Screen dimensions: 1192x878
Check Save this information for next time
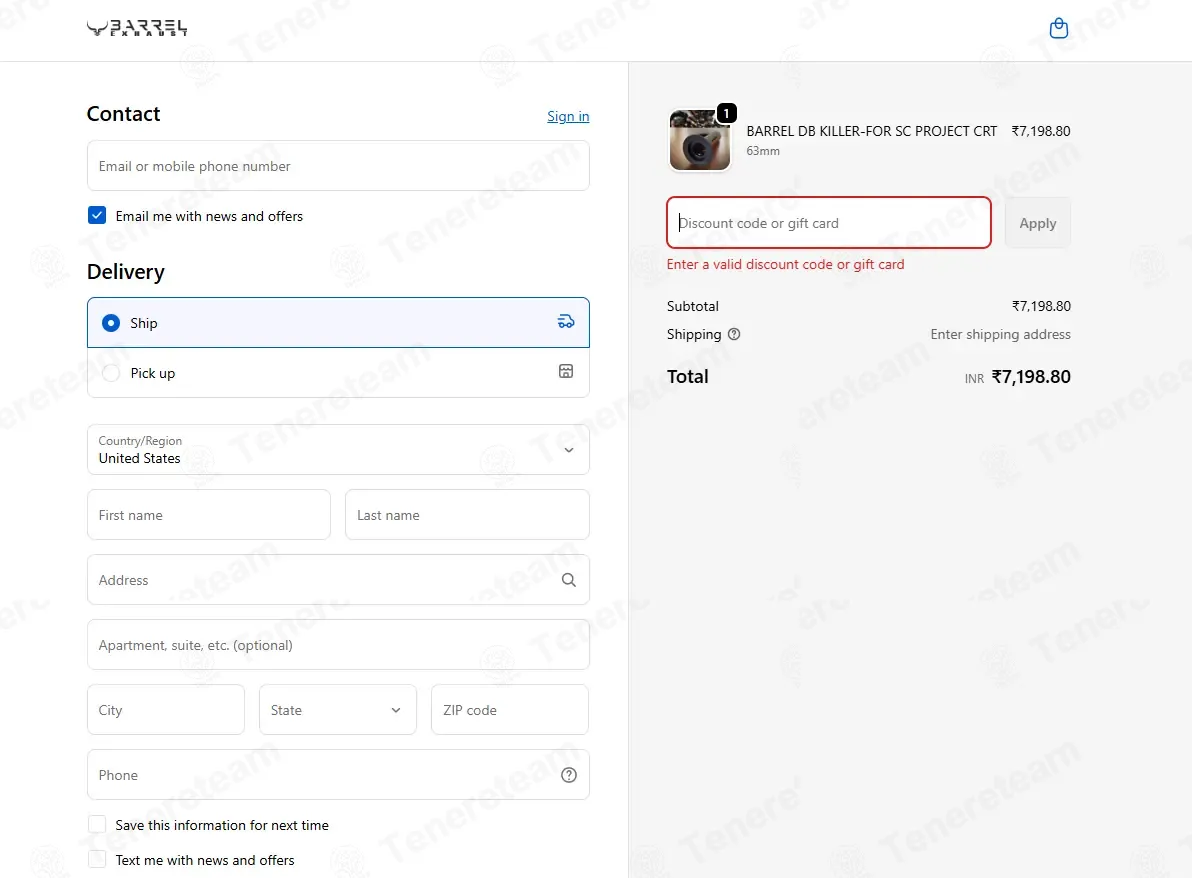[97, 825]
